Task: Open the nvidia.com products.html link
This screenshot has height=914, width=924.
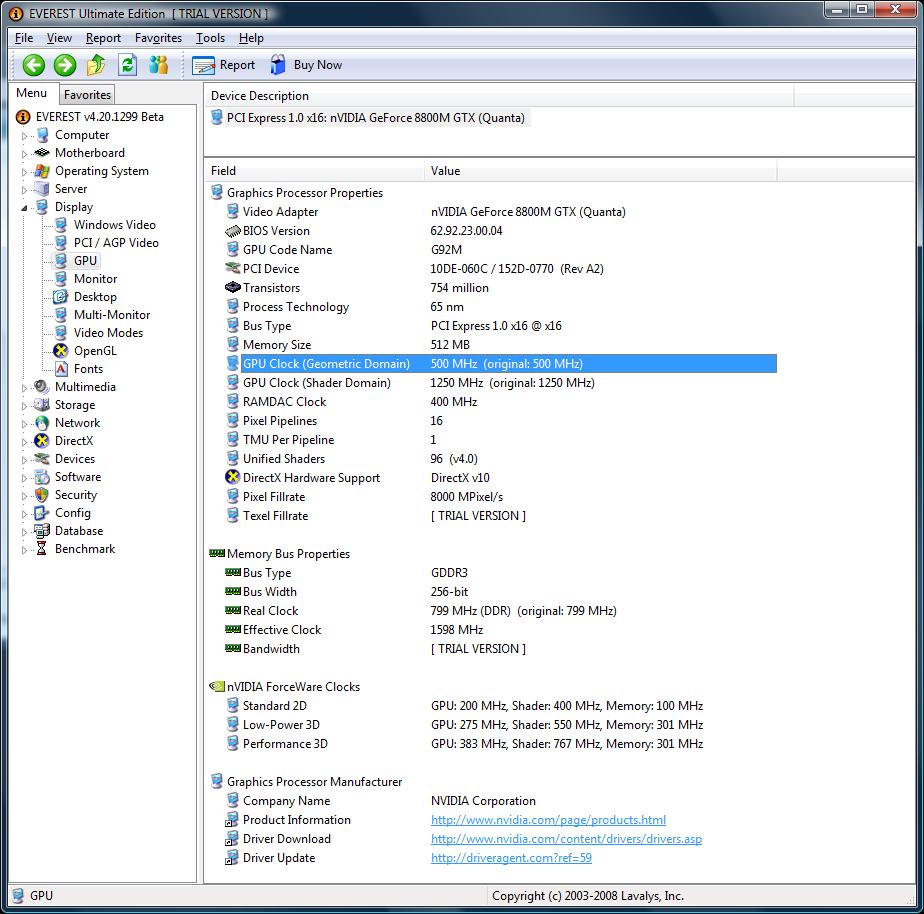Action: tap(548, 820)
